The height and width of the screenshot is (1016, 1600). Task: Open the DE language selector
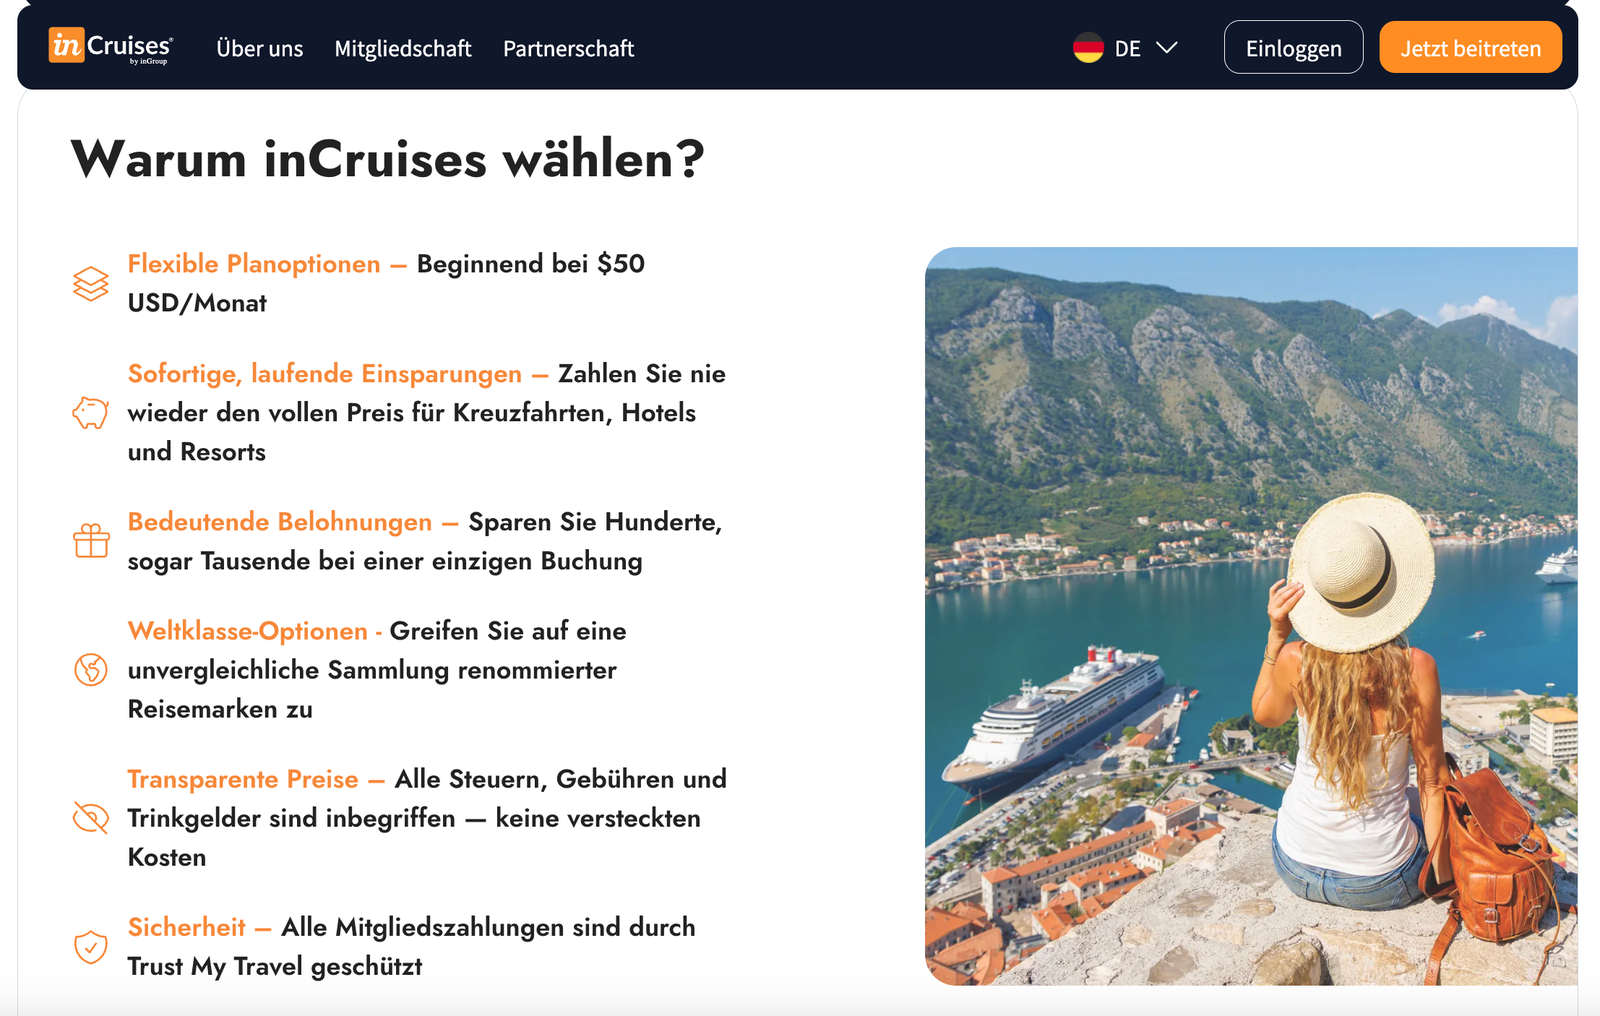pyautogui.click(x=1126, y=48)
